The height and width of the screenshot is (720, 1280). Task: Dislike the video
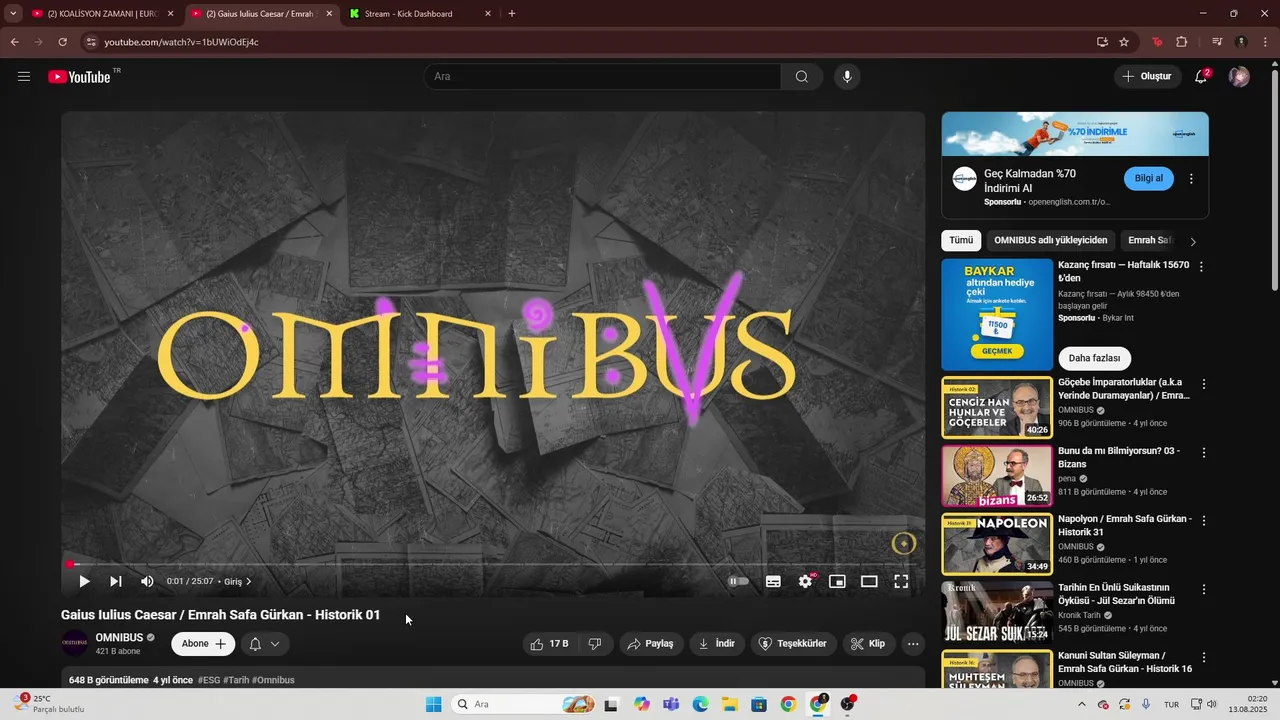[595, 644]
